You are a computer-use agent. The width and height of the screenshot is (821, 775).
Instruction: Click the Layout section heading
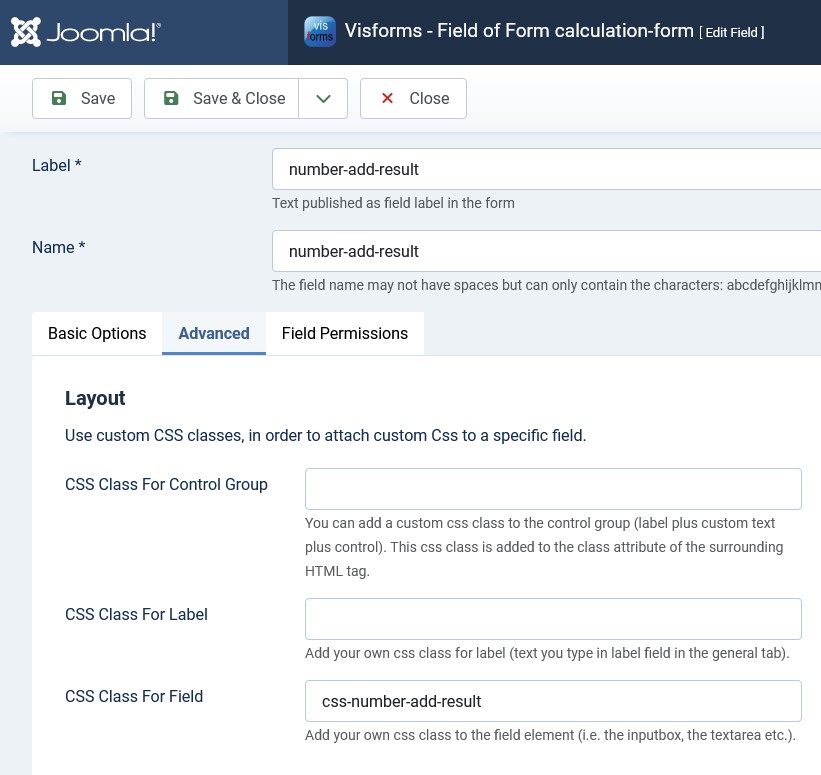[x=95, y=398]
